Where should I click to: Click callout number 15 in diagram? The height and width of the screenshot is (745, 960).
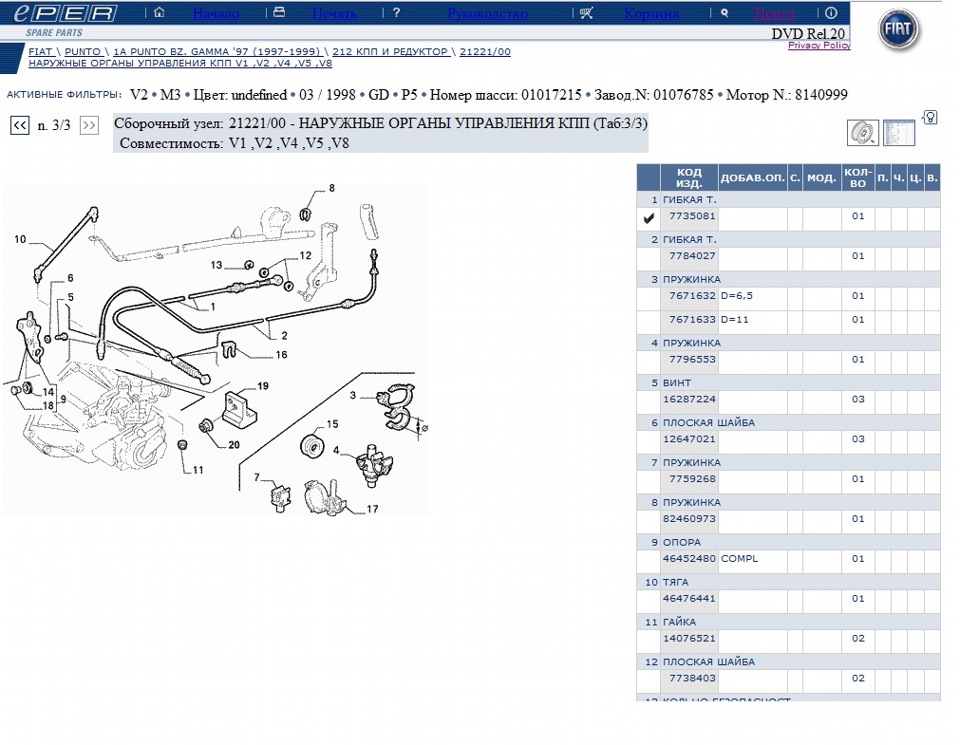pyautogui.click(x=332, y=424)
